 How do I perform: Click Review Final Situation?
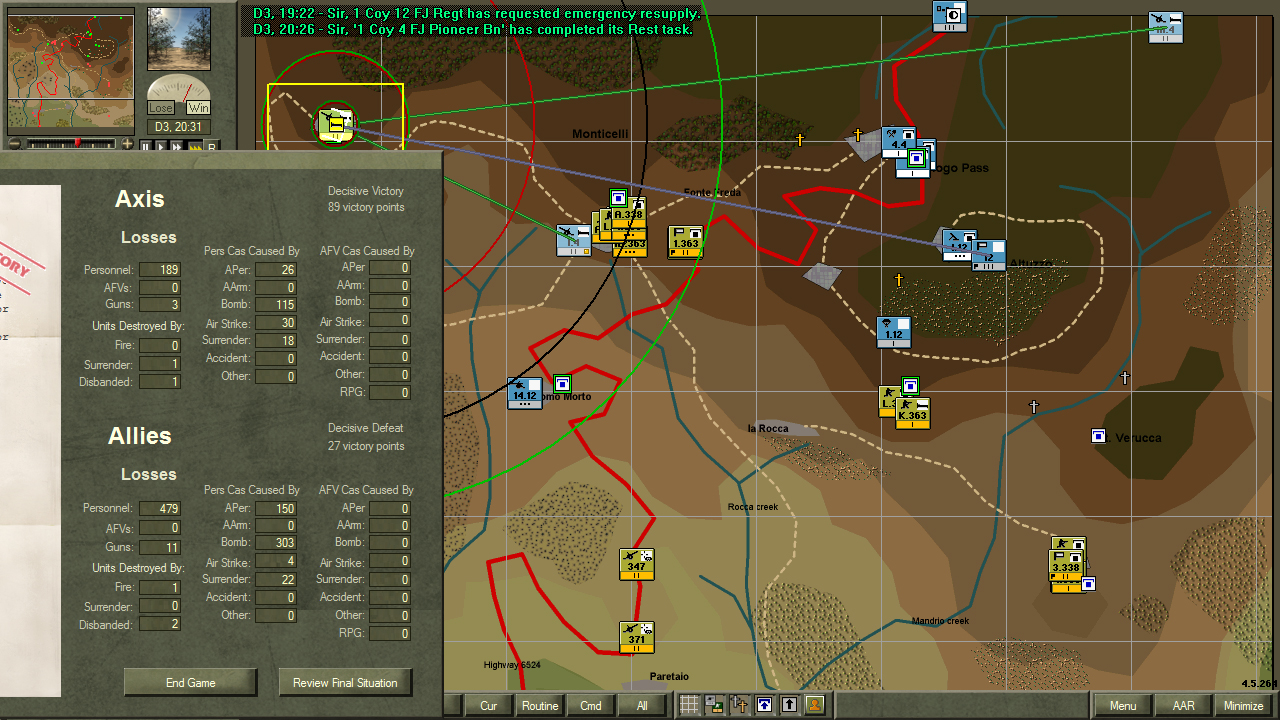[x=345, y=682]
